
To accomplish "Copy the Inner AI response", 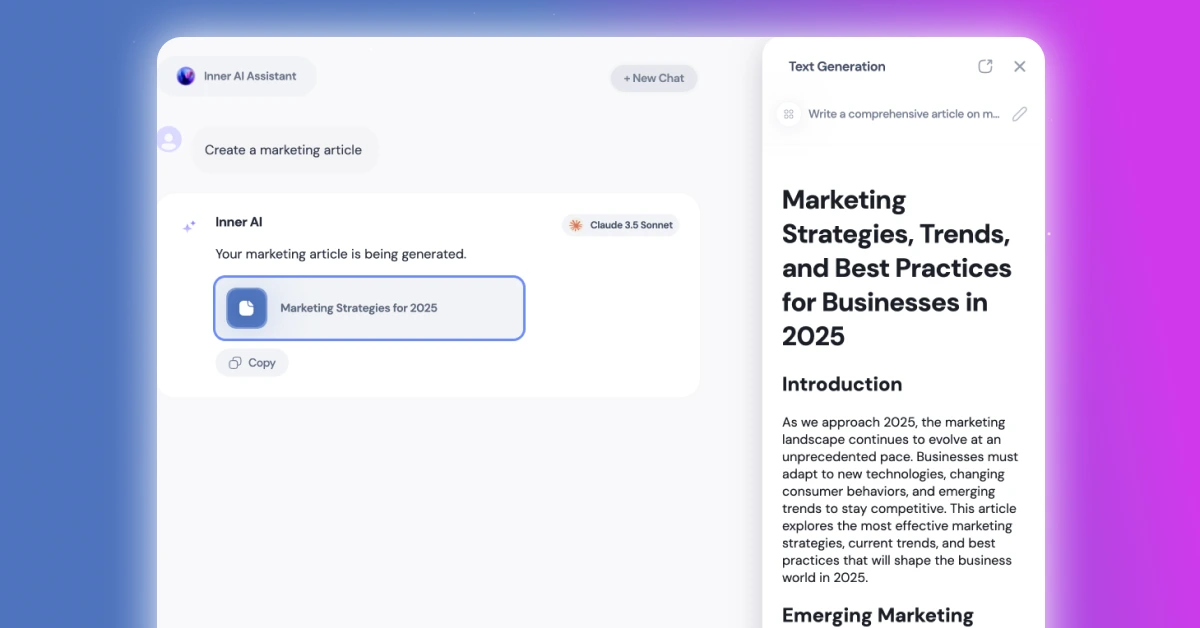I will [252, 363].
